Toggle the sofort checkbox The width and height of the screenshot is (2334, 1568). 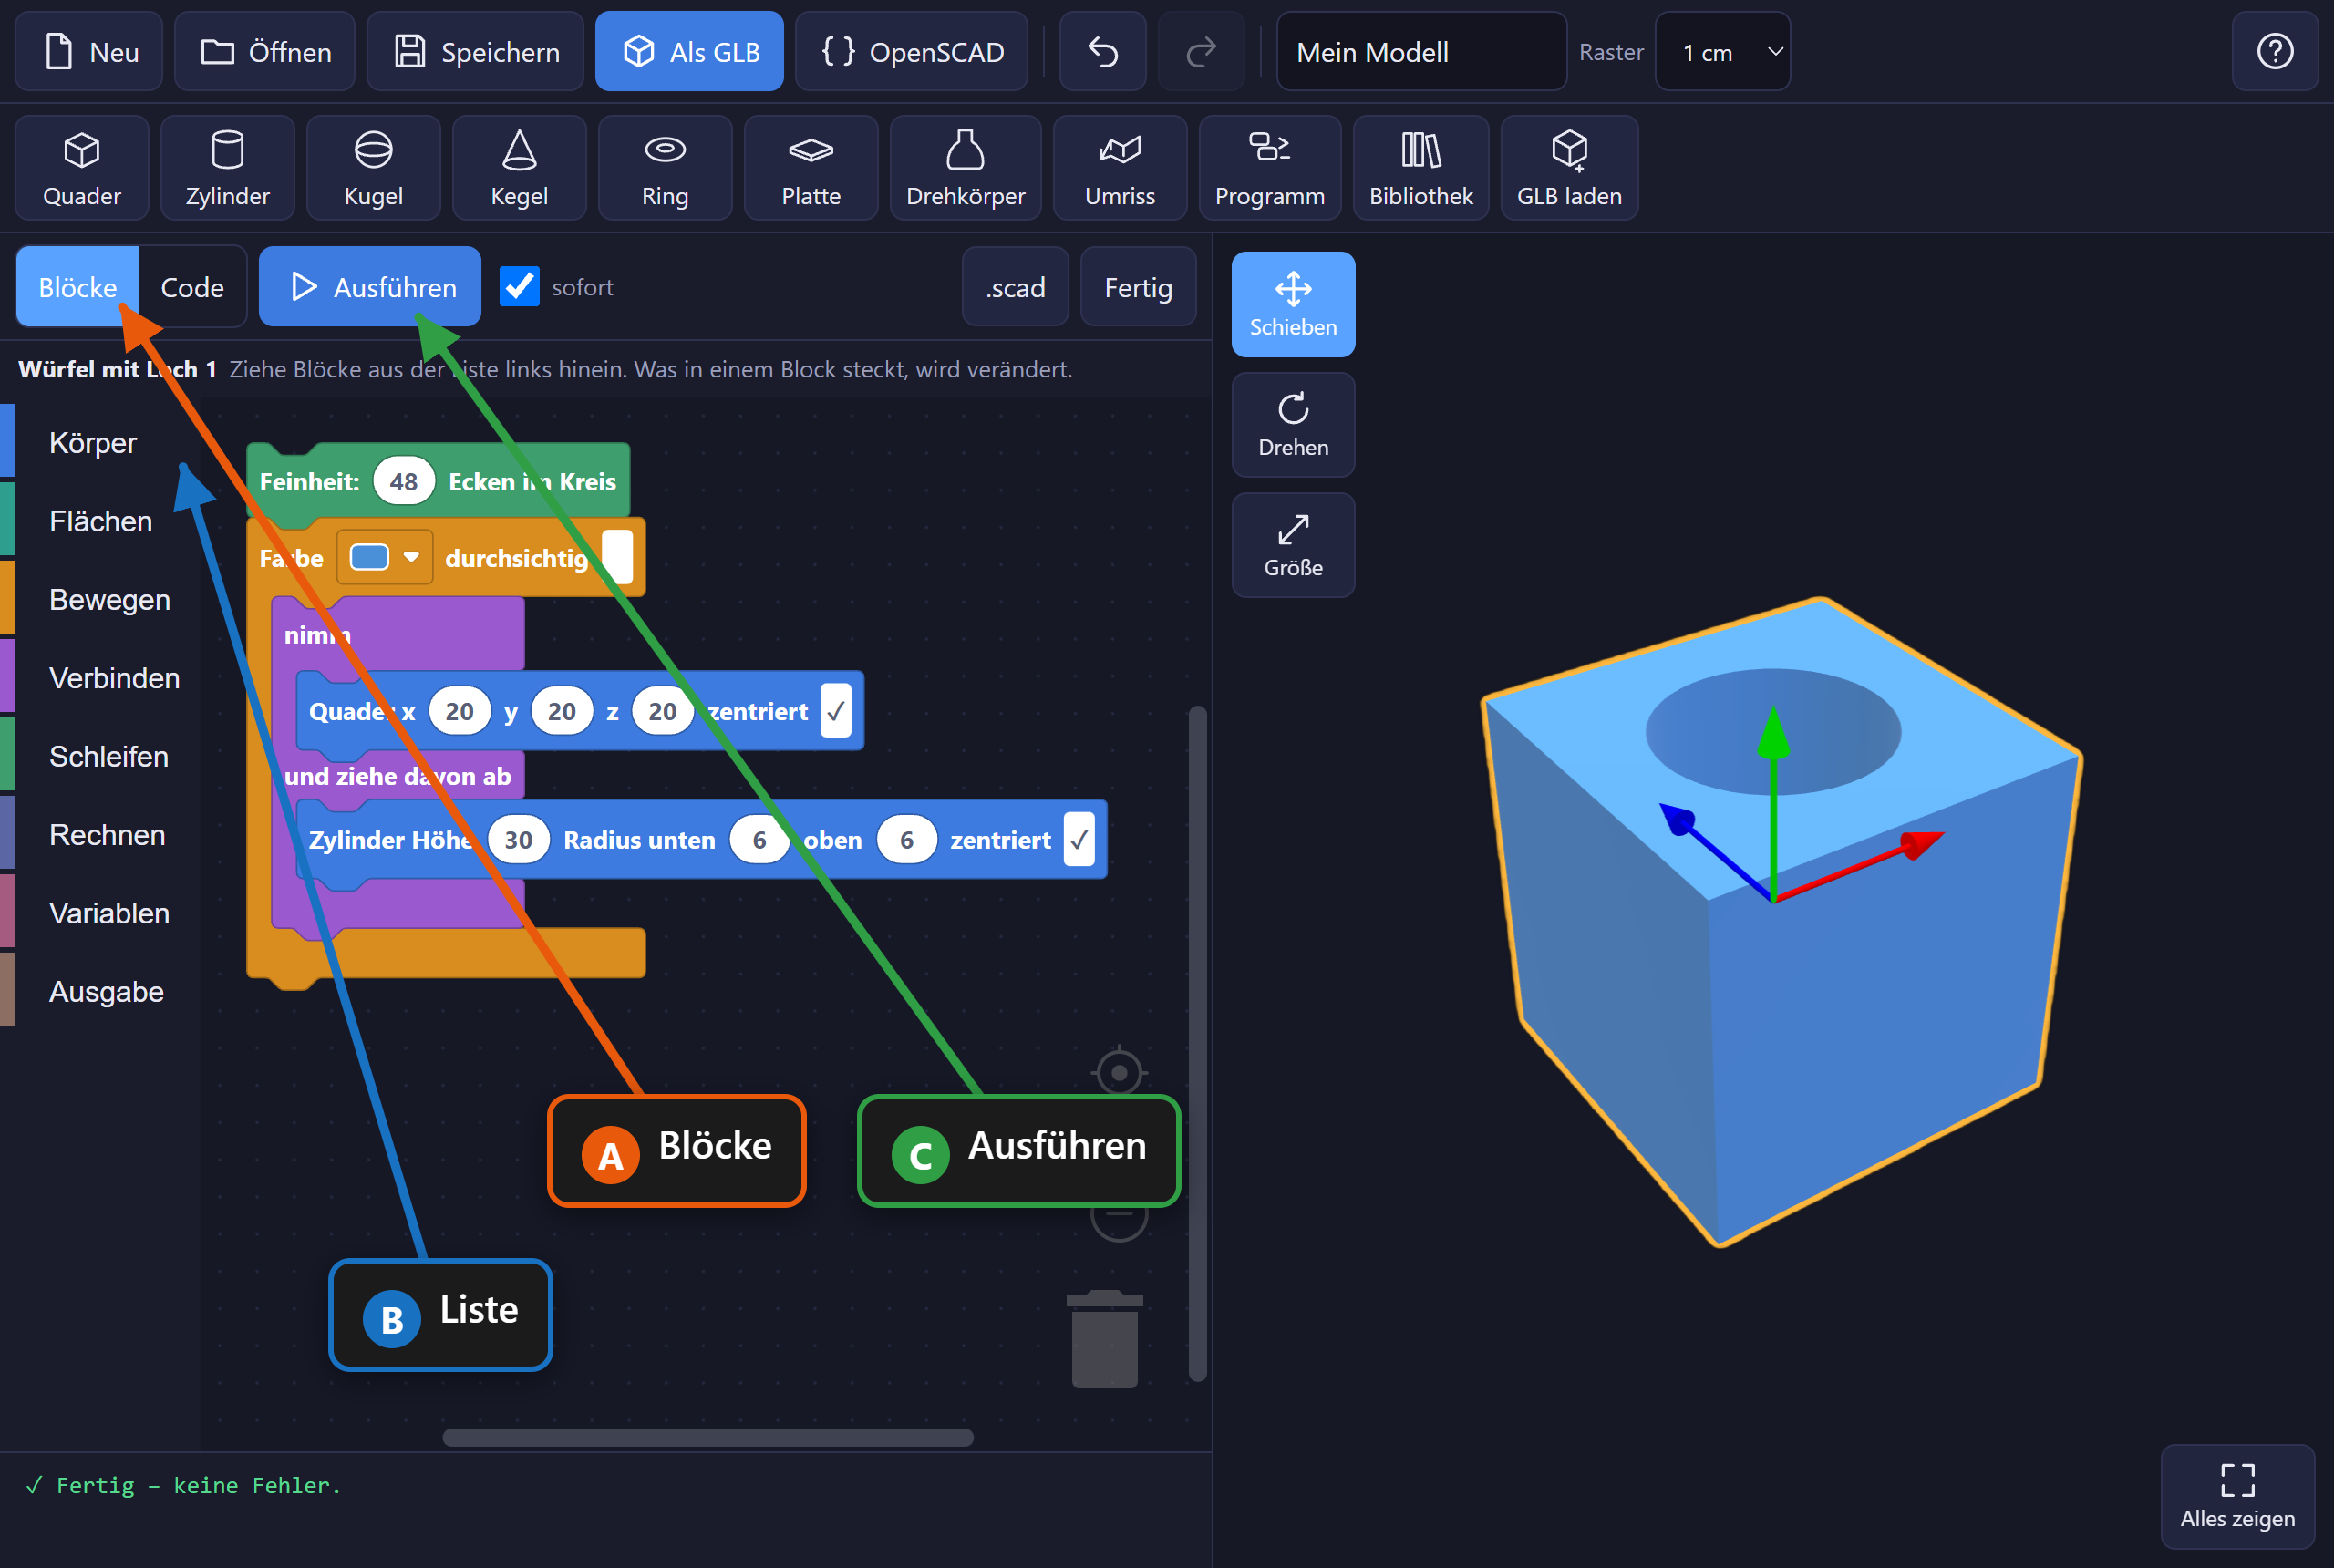tap(520, 287)
